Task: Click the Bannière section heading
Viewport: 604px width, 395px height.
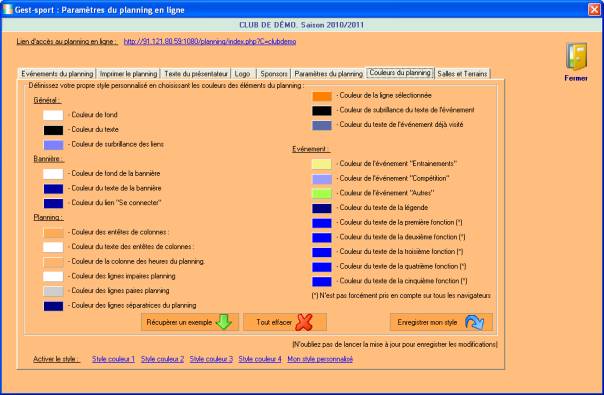Action: [x=48, y=159]
